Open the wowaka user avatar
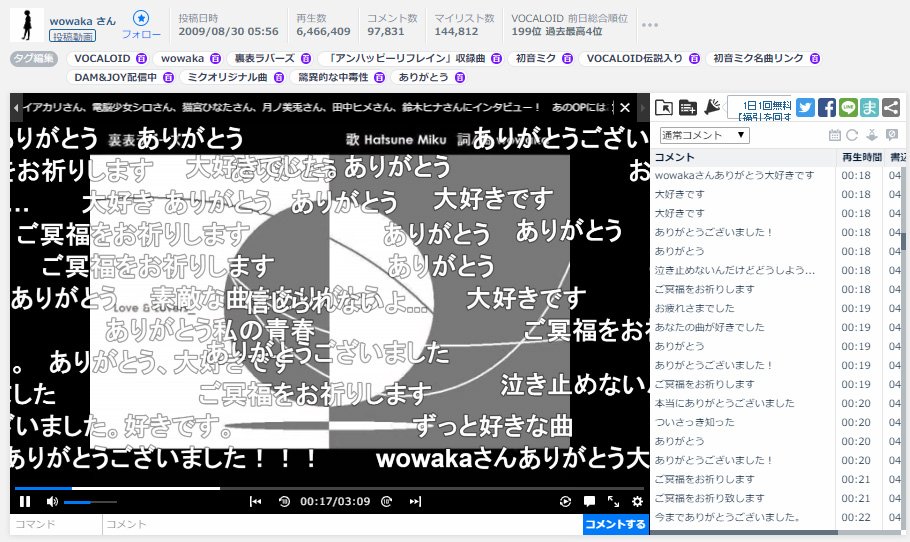This screenshot has height=542, width=910. tap(27, 26)
